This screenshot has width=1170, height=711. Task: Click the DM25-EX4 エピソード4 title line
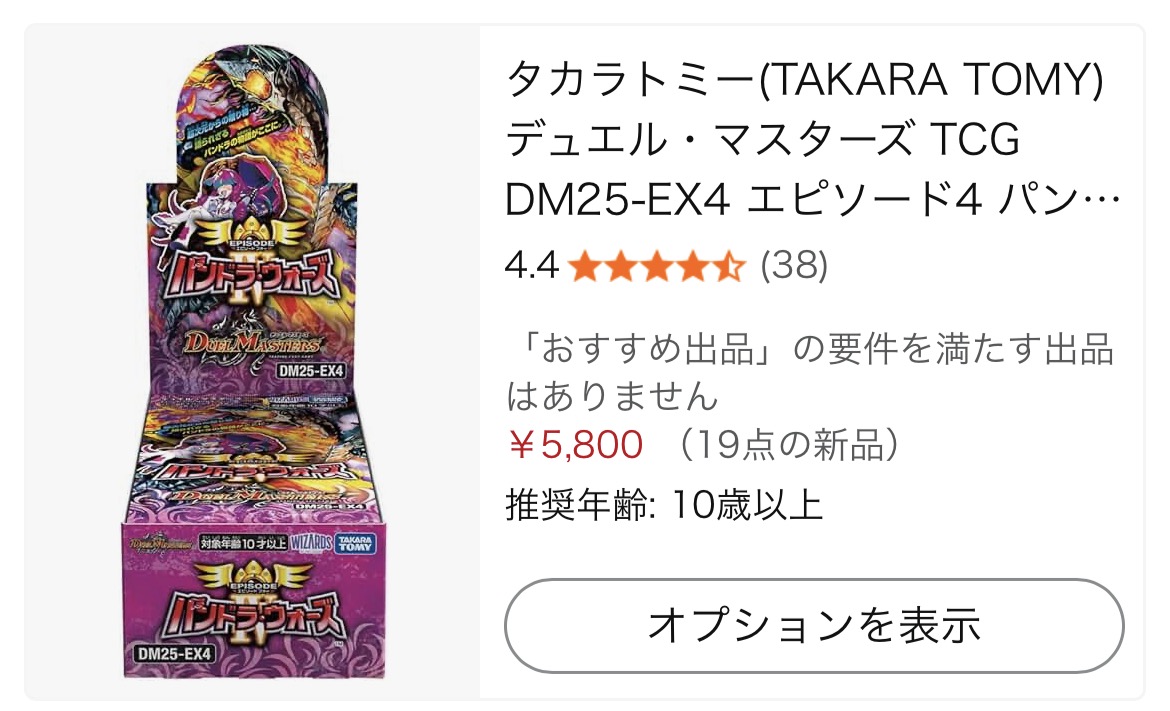tap(813, 200)
